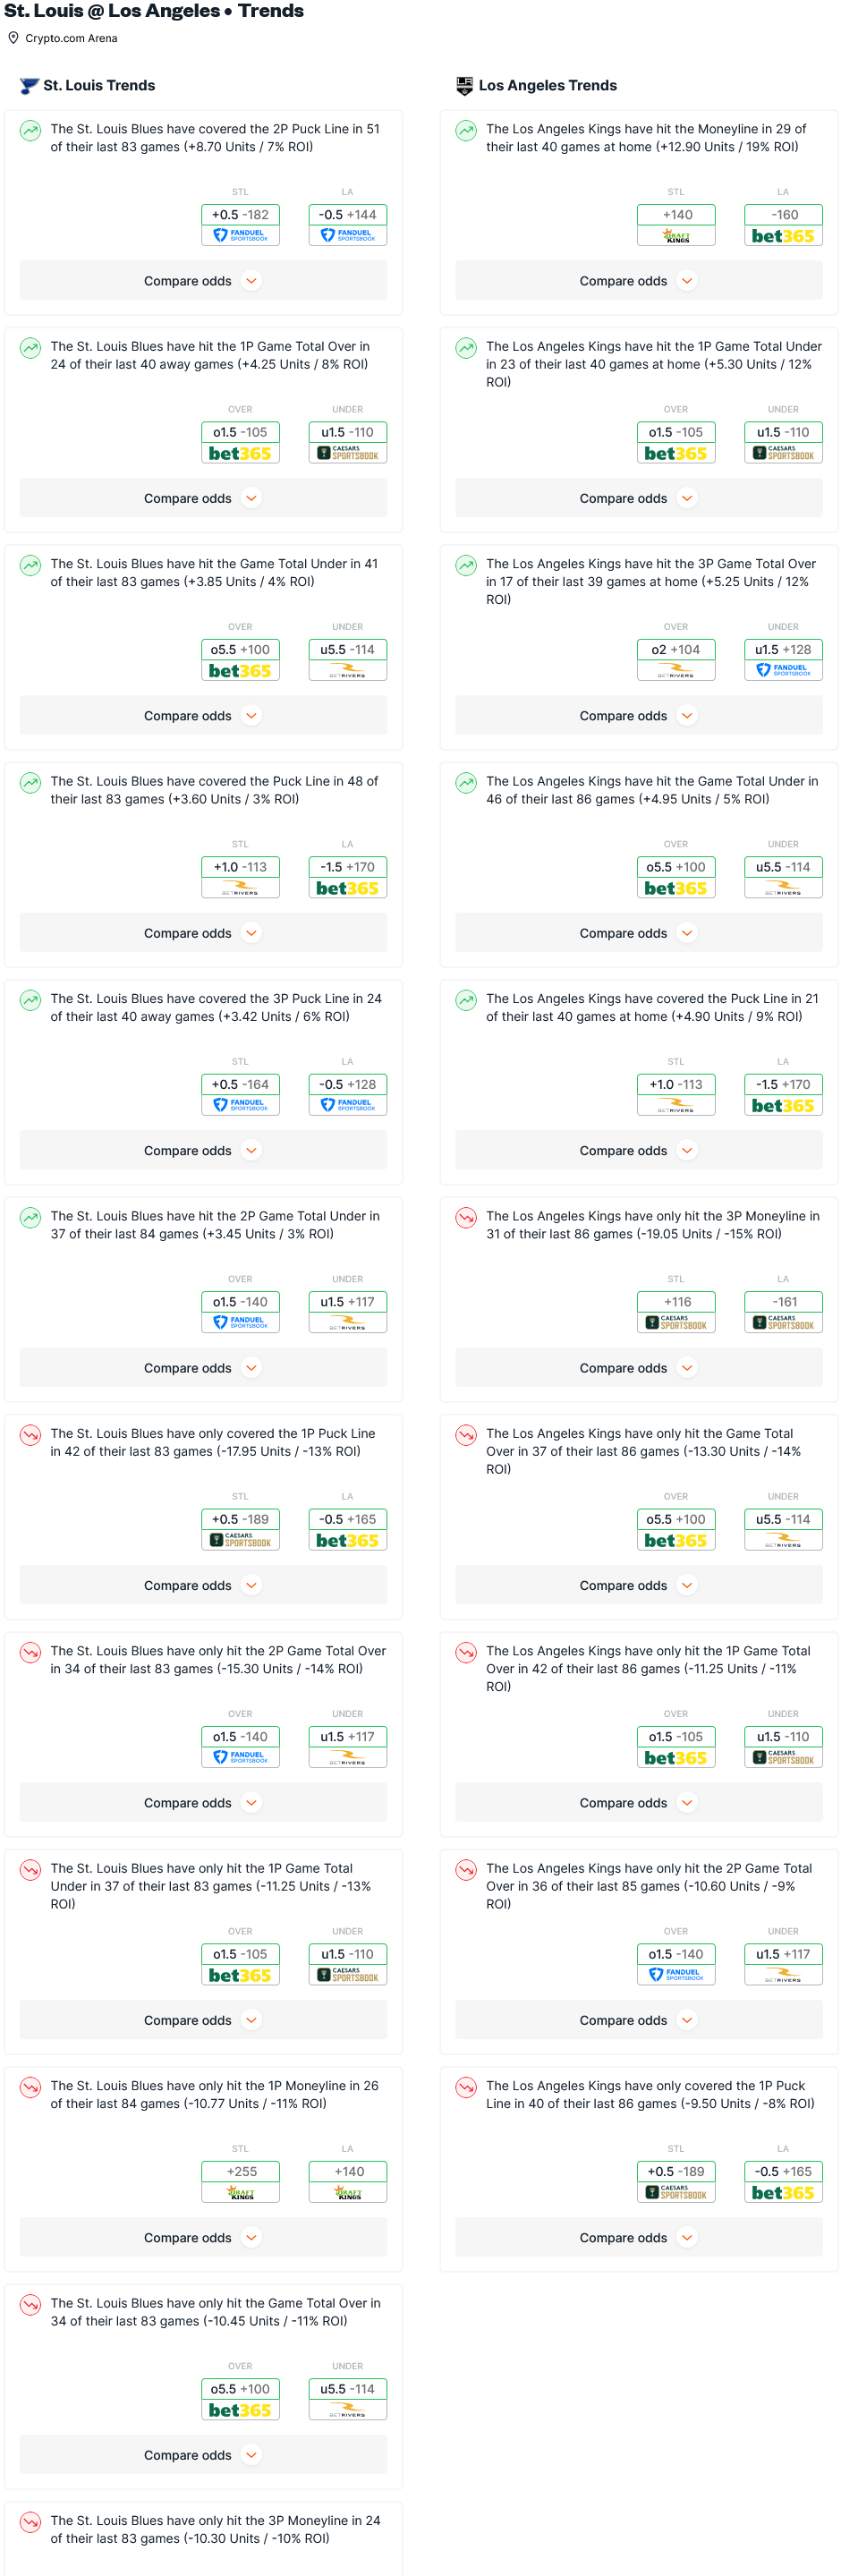Expand Compare odds for Kings home Moneyline trend

(x=639, y=281)
